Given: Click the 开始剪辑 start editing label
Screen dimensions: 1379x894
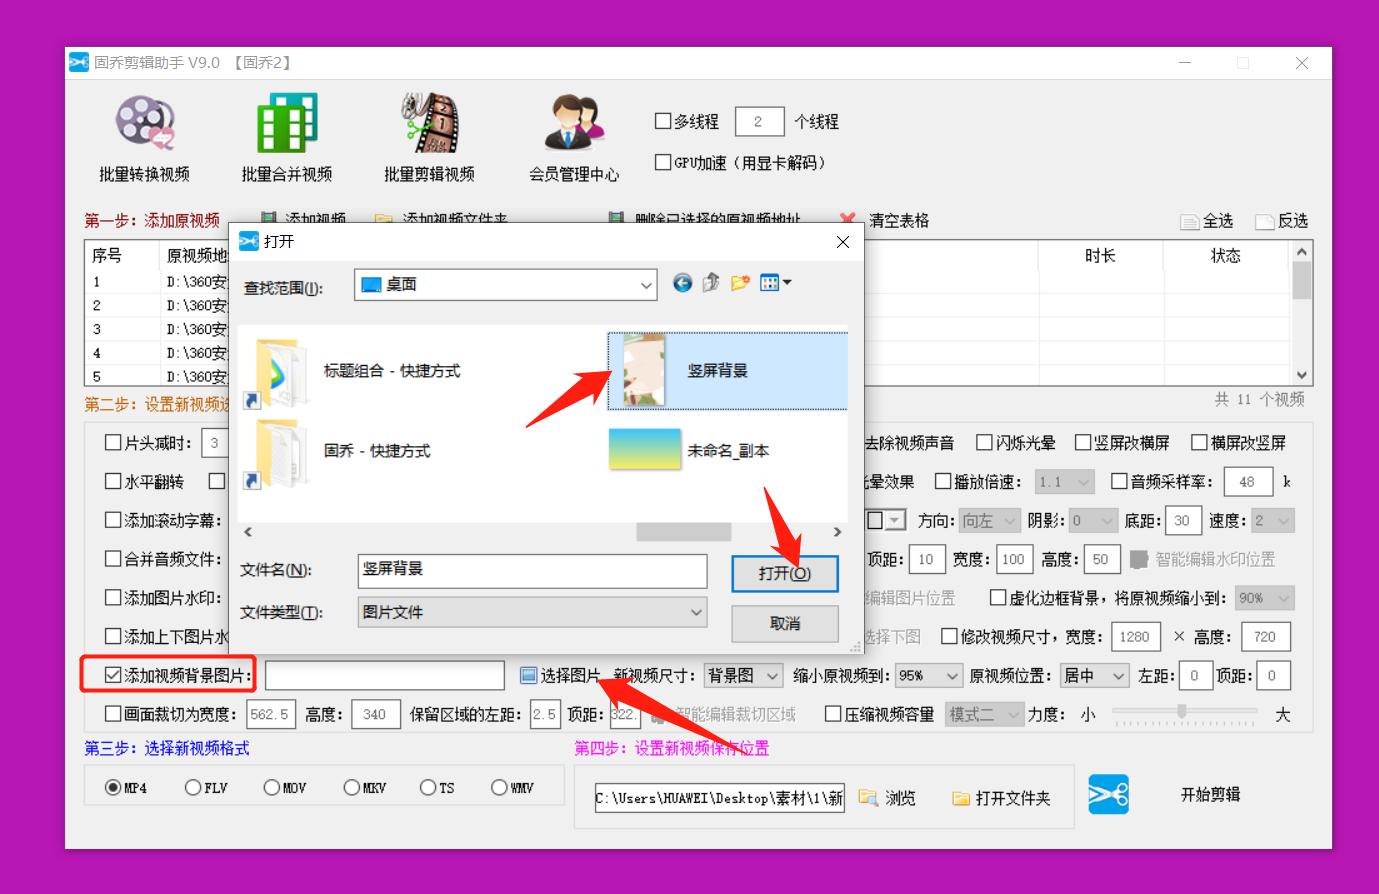Looking at the screenshot, I should (x=1211, y=795).
